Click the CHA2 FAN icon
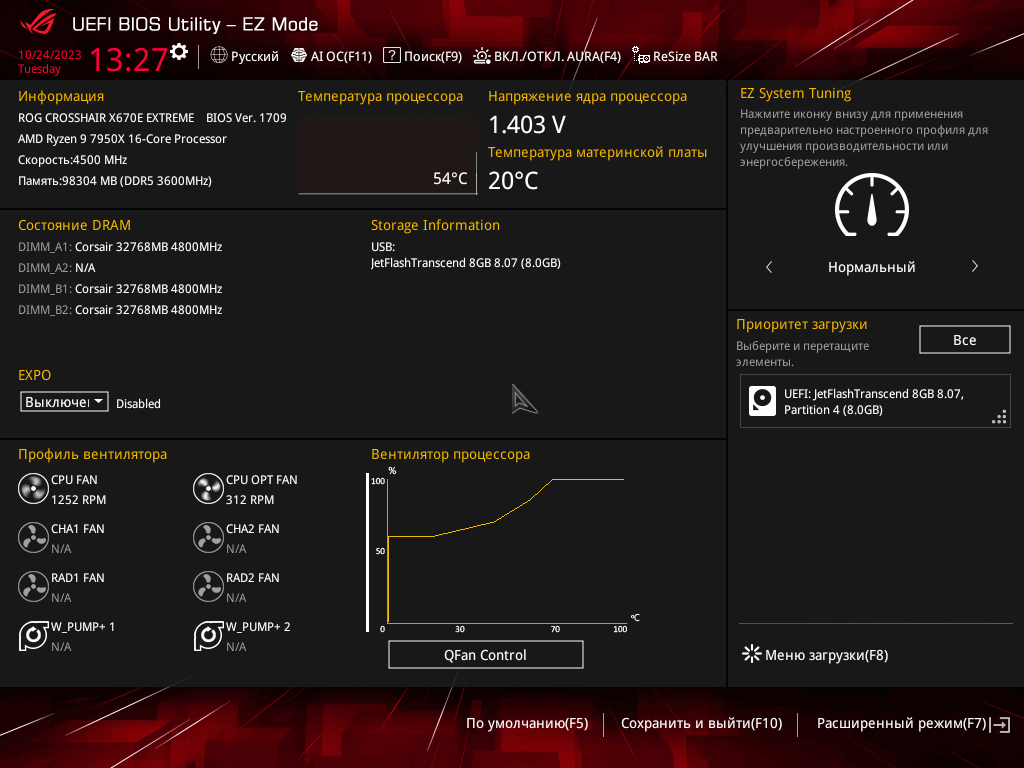1024x768 pixels. (x=208, y=537)
